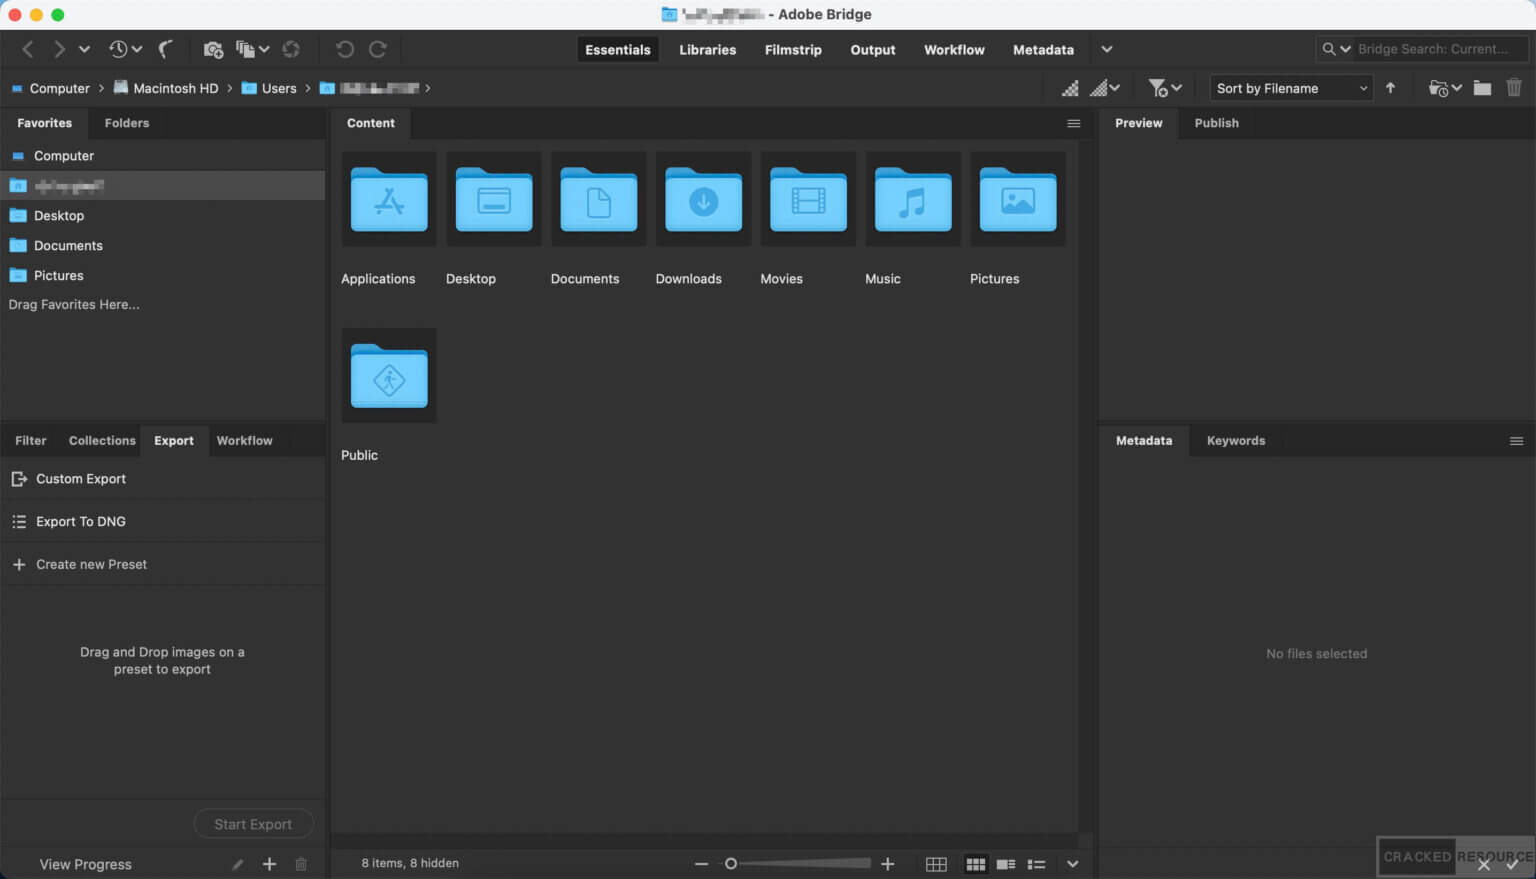The width and height of the screenshot is (1536, 879).
Task: Adjust the thumbnail size slider
Action: tap(731, 862)
